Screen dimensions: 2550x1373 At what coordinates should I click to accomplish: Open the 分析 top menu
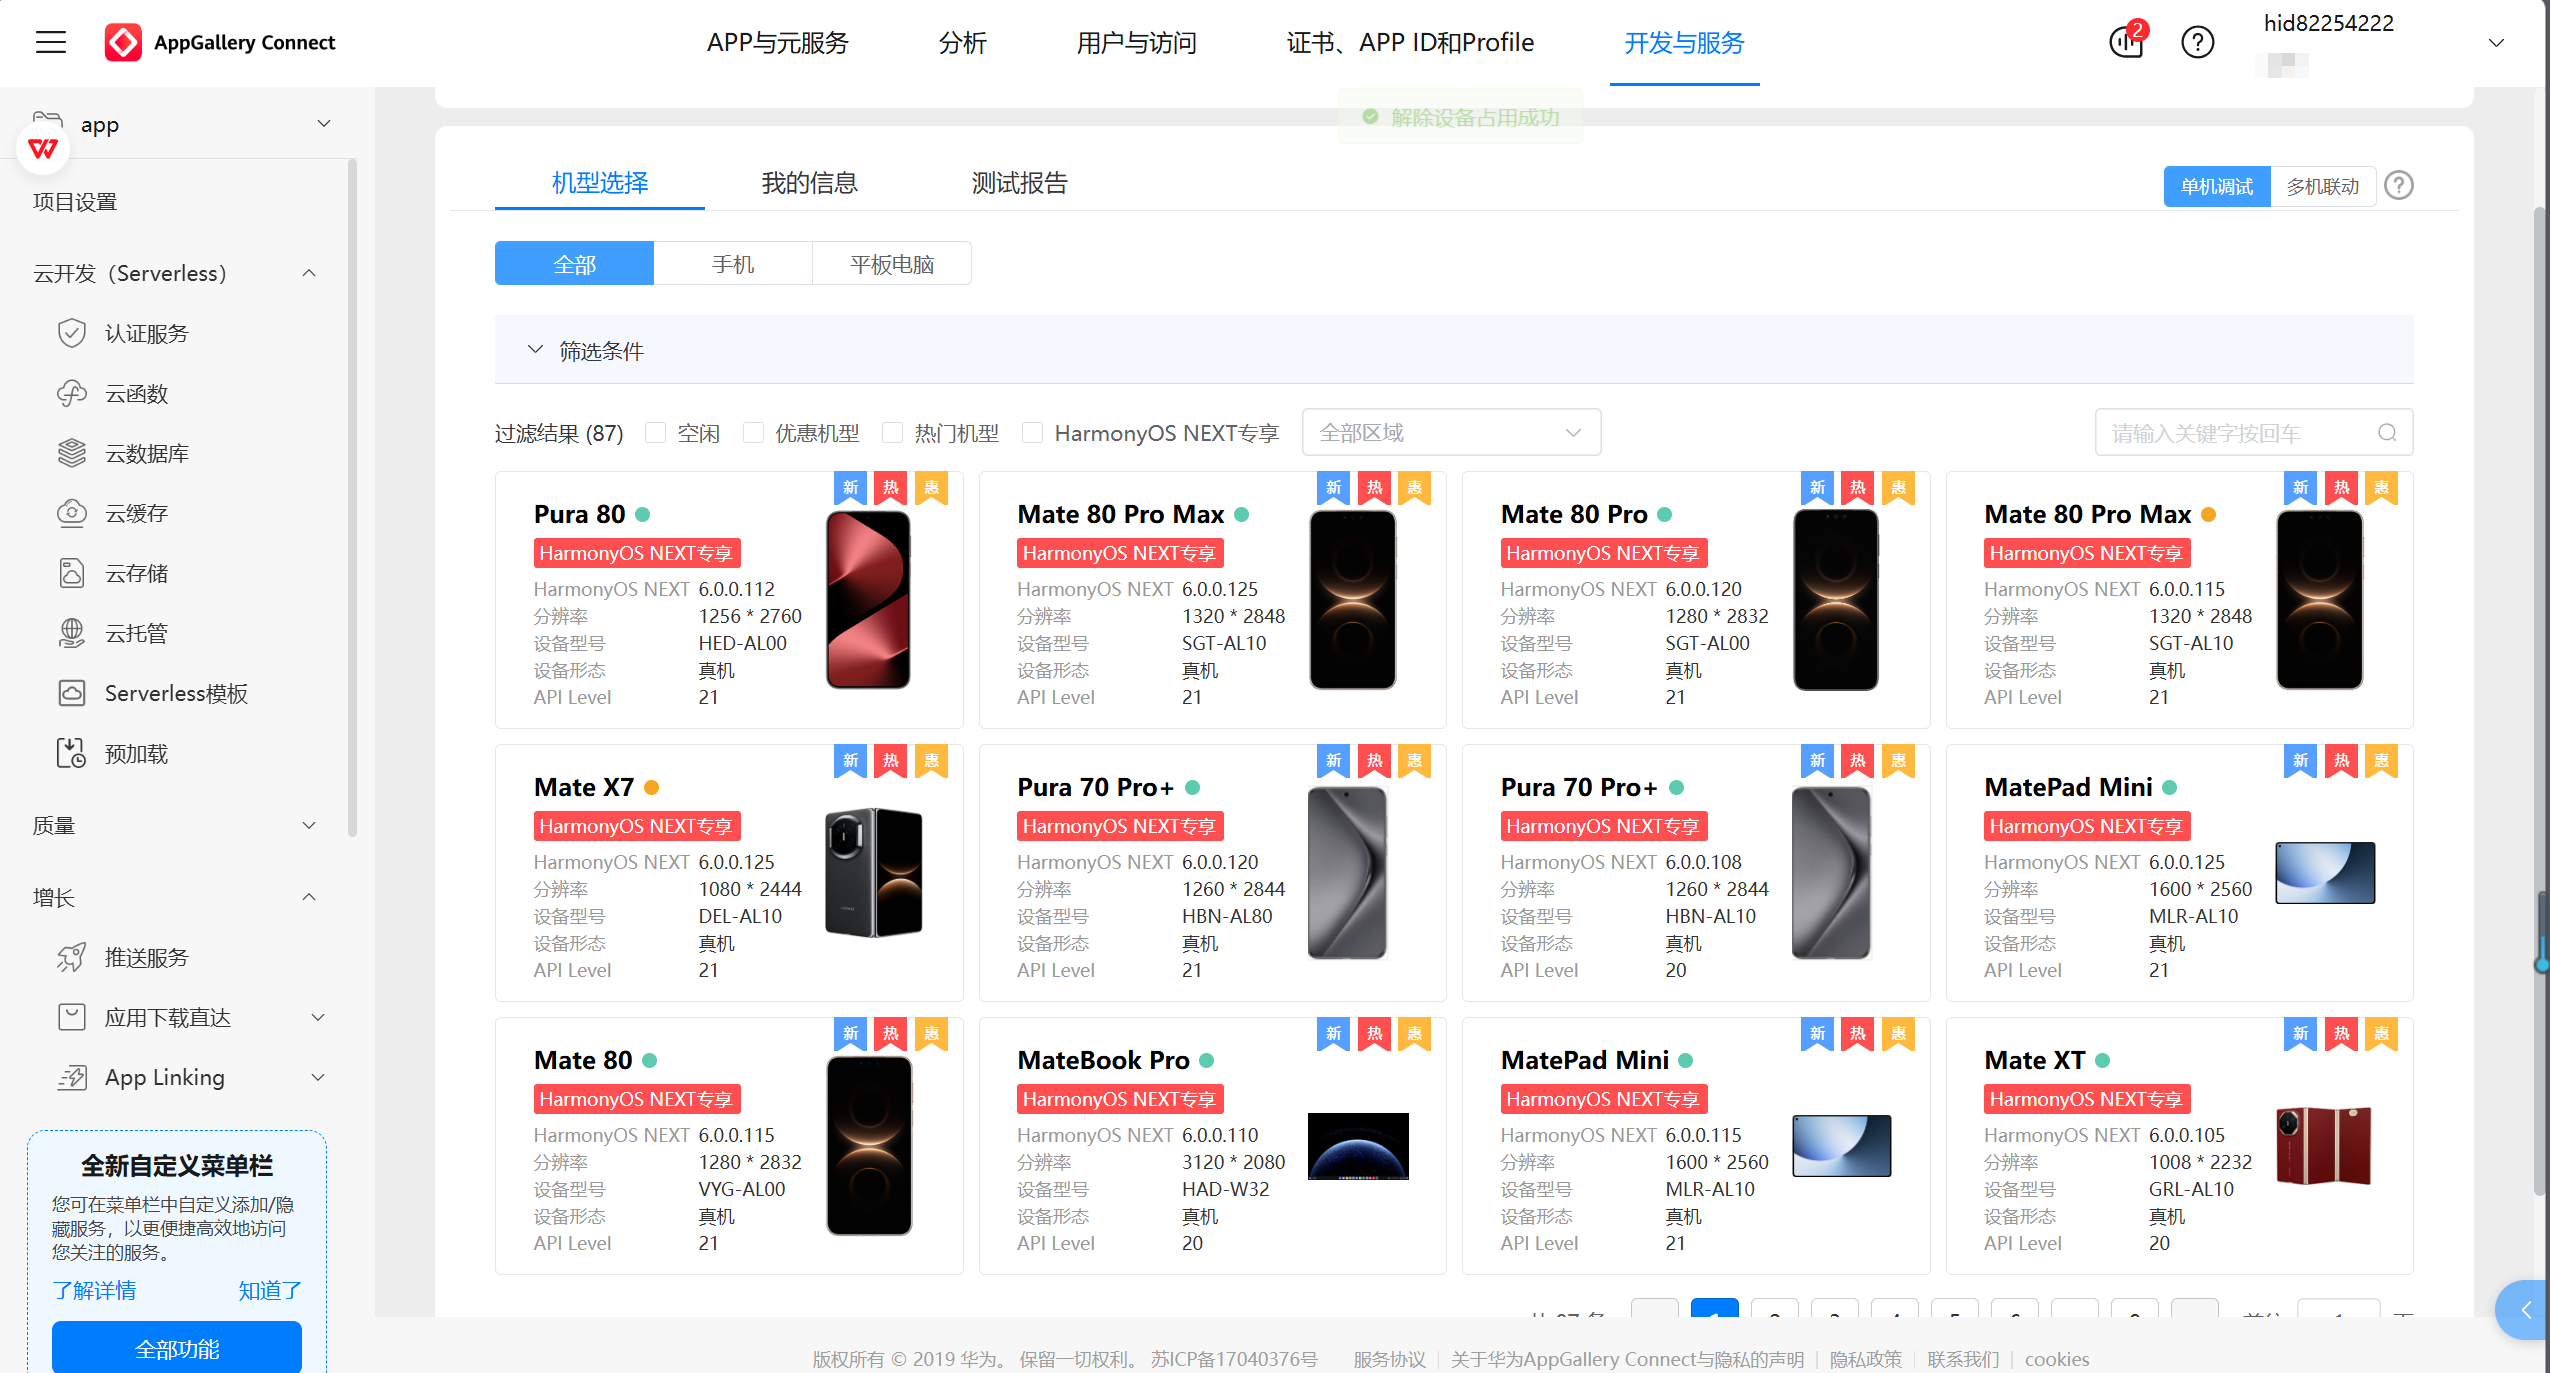tap(962, 43)
